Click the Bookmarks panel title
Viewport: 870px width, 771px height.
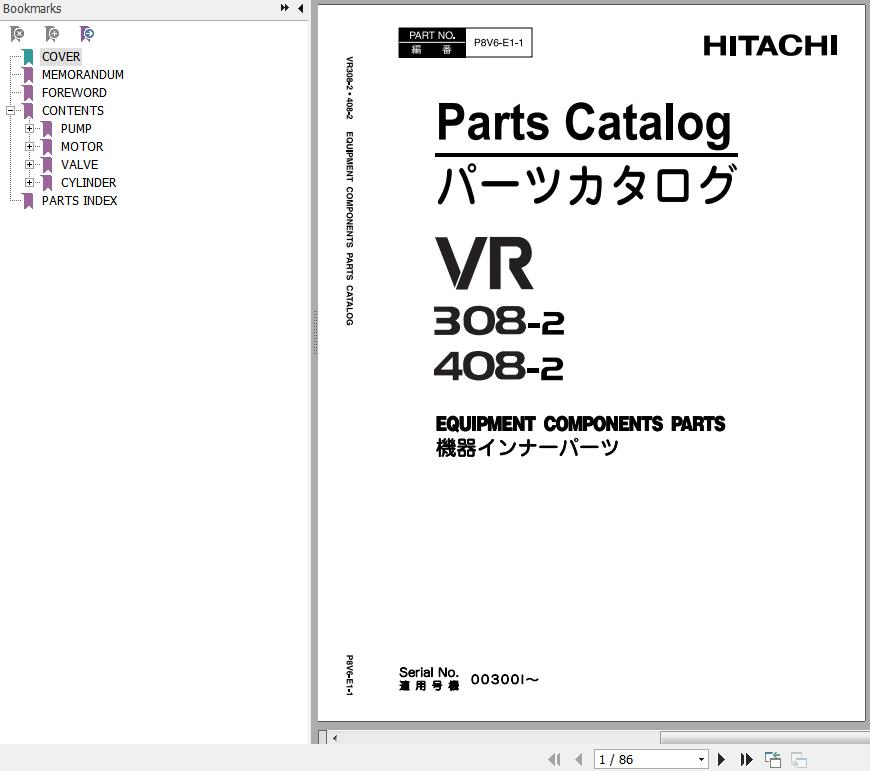(32, 8)
